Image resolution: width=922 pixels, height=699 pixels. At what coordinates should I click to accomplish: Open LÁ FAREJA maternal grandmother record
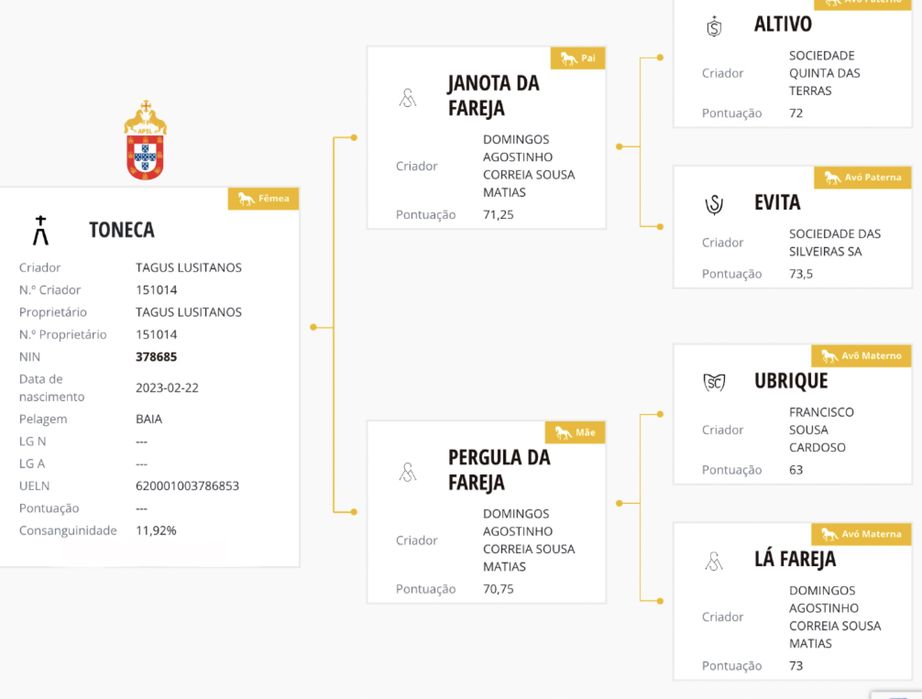[794, 559]
